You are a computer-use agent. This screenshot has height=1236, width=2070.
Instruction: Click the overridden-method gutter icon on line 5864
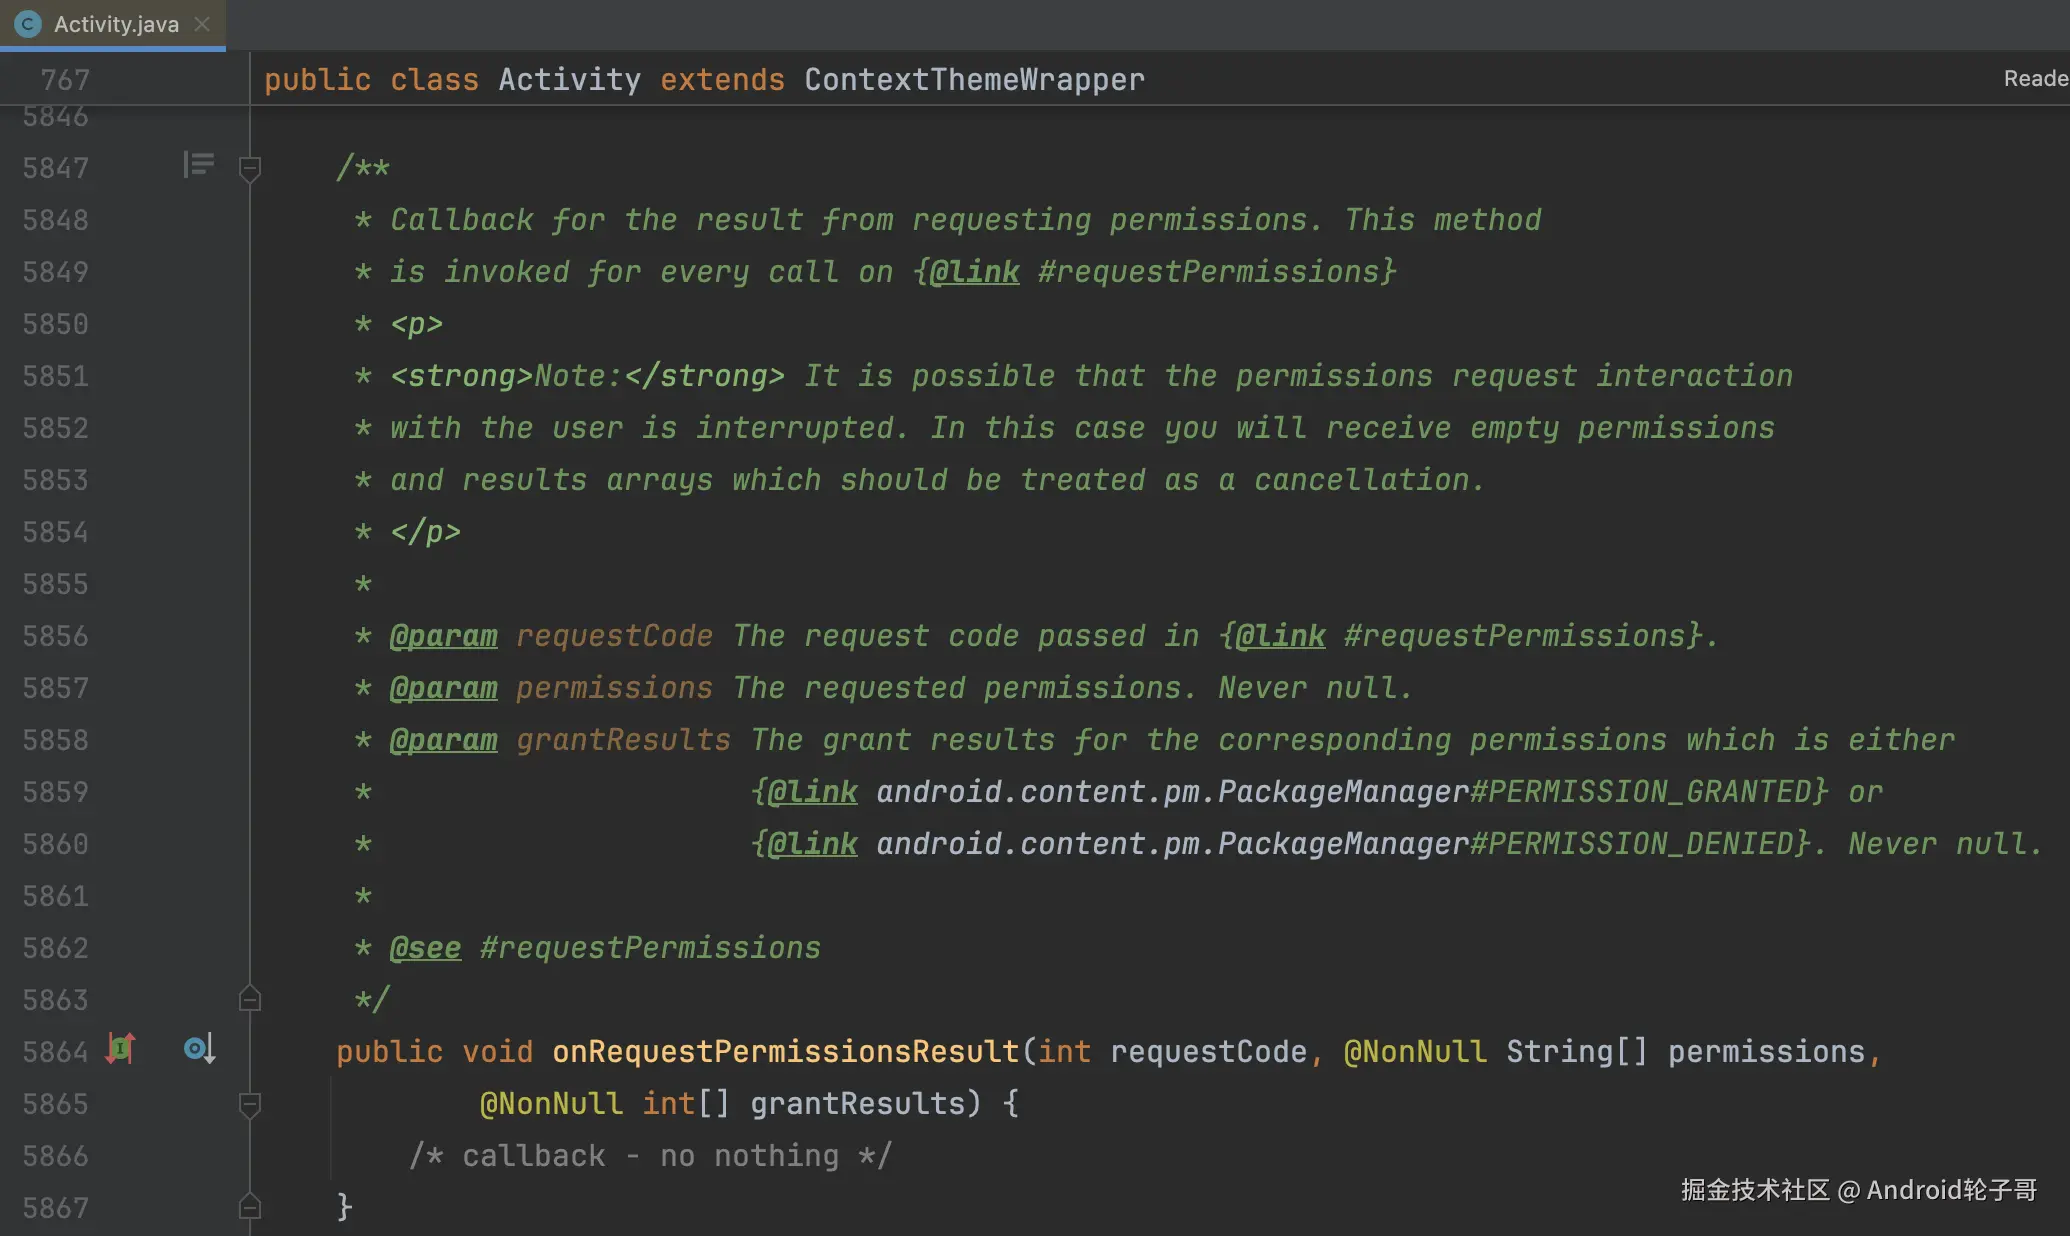[198, 1049]
